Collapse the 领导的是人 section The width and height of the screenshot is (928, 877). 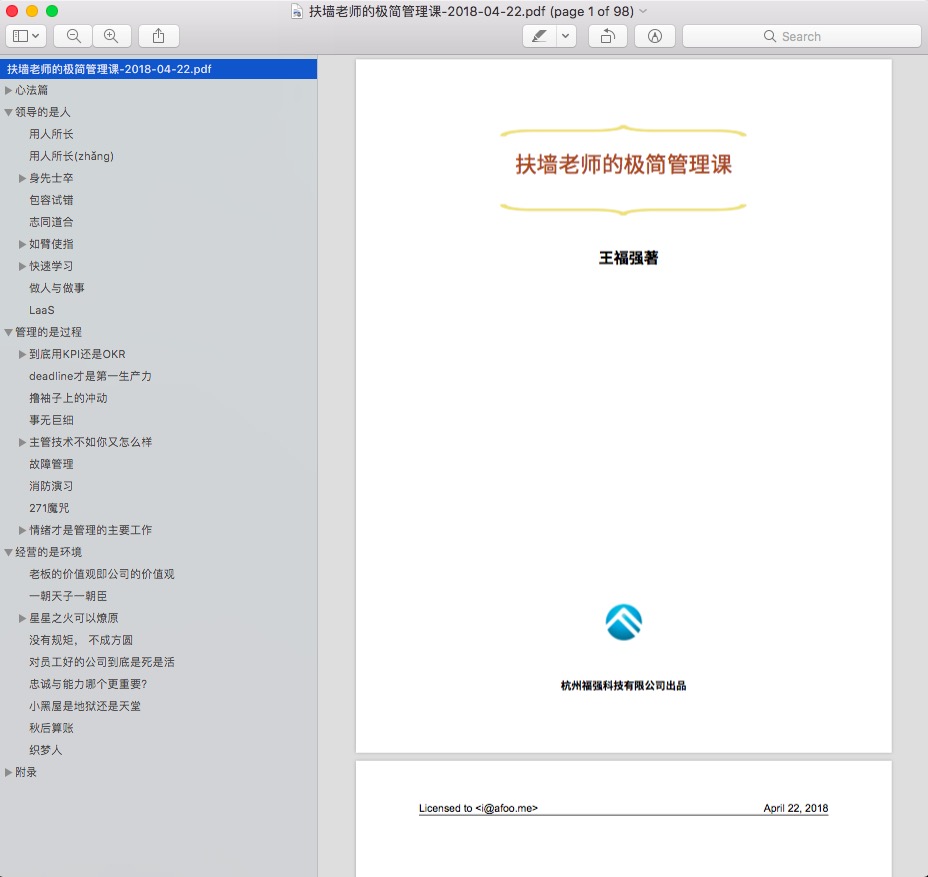point(8,112)
